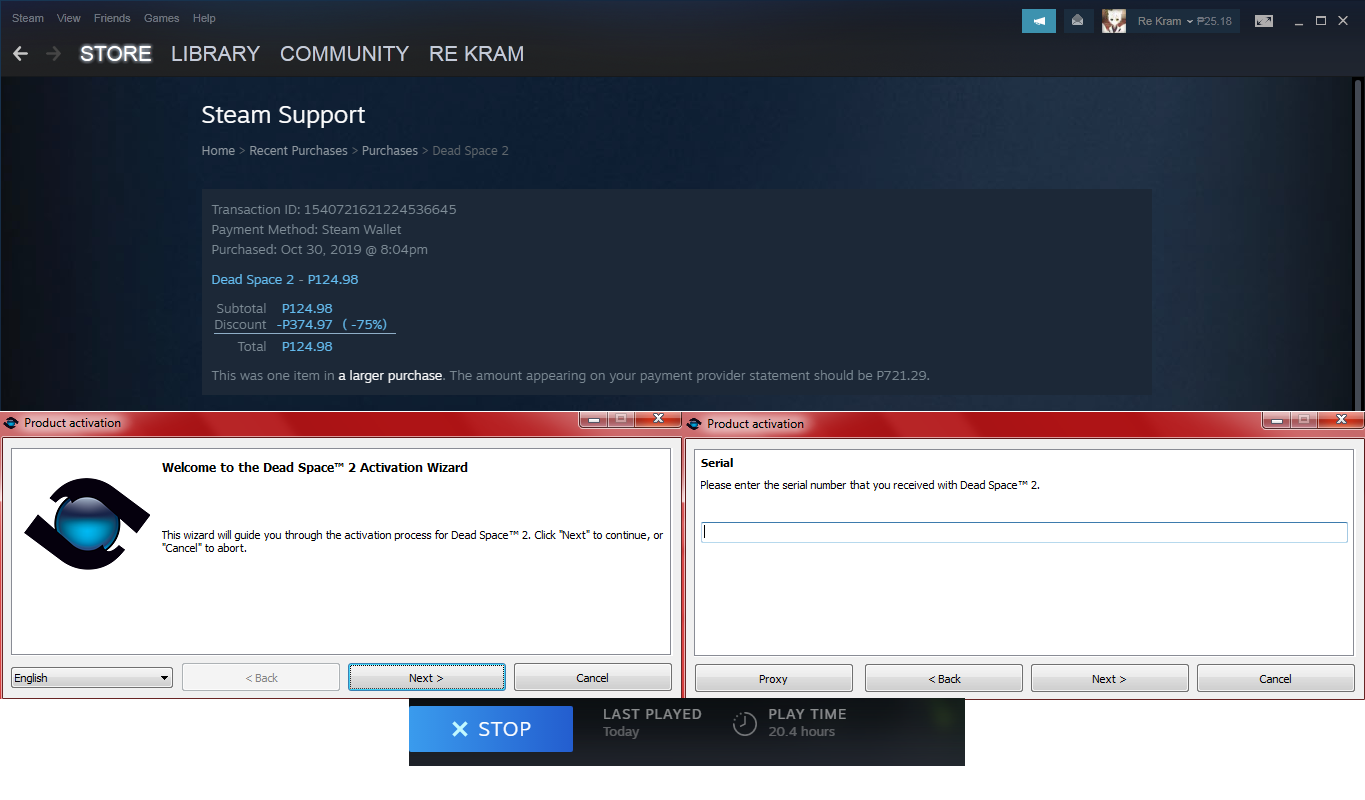
Task: Click the LAST PLAYED Today text
Action: [x=652, y=723]
